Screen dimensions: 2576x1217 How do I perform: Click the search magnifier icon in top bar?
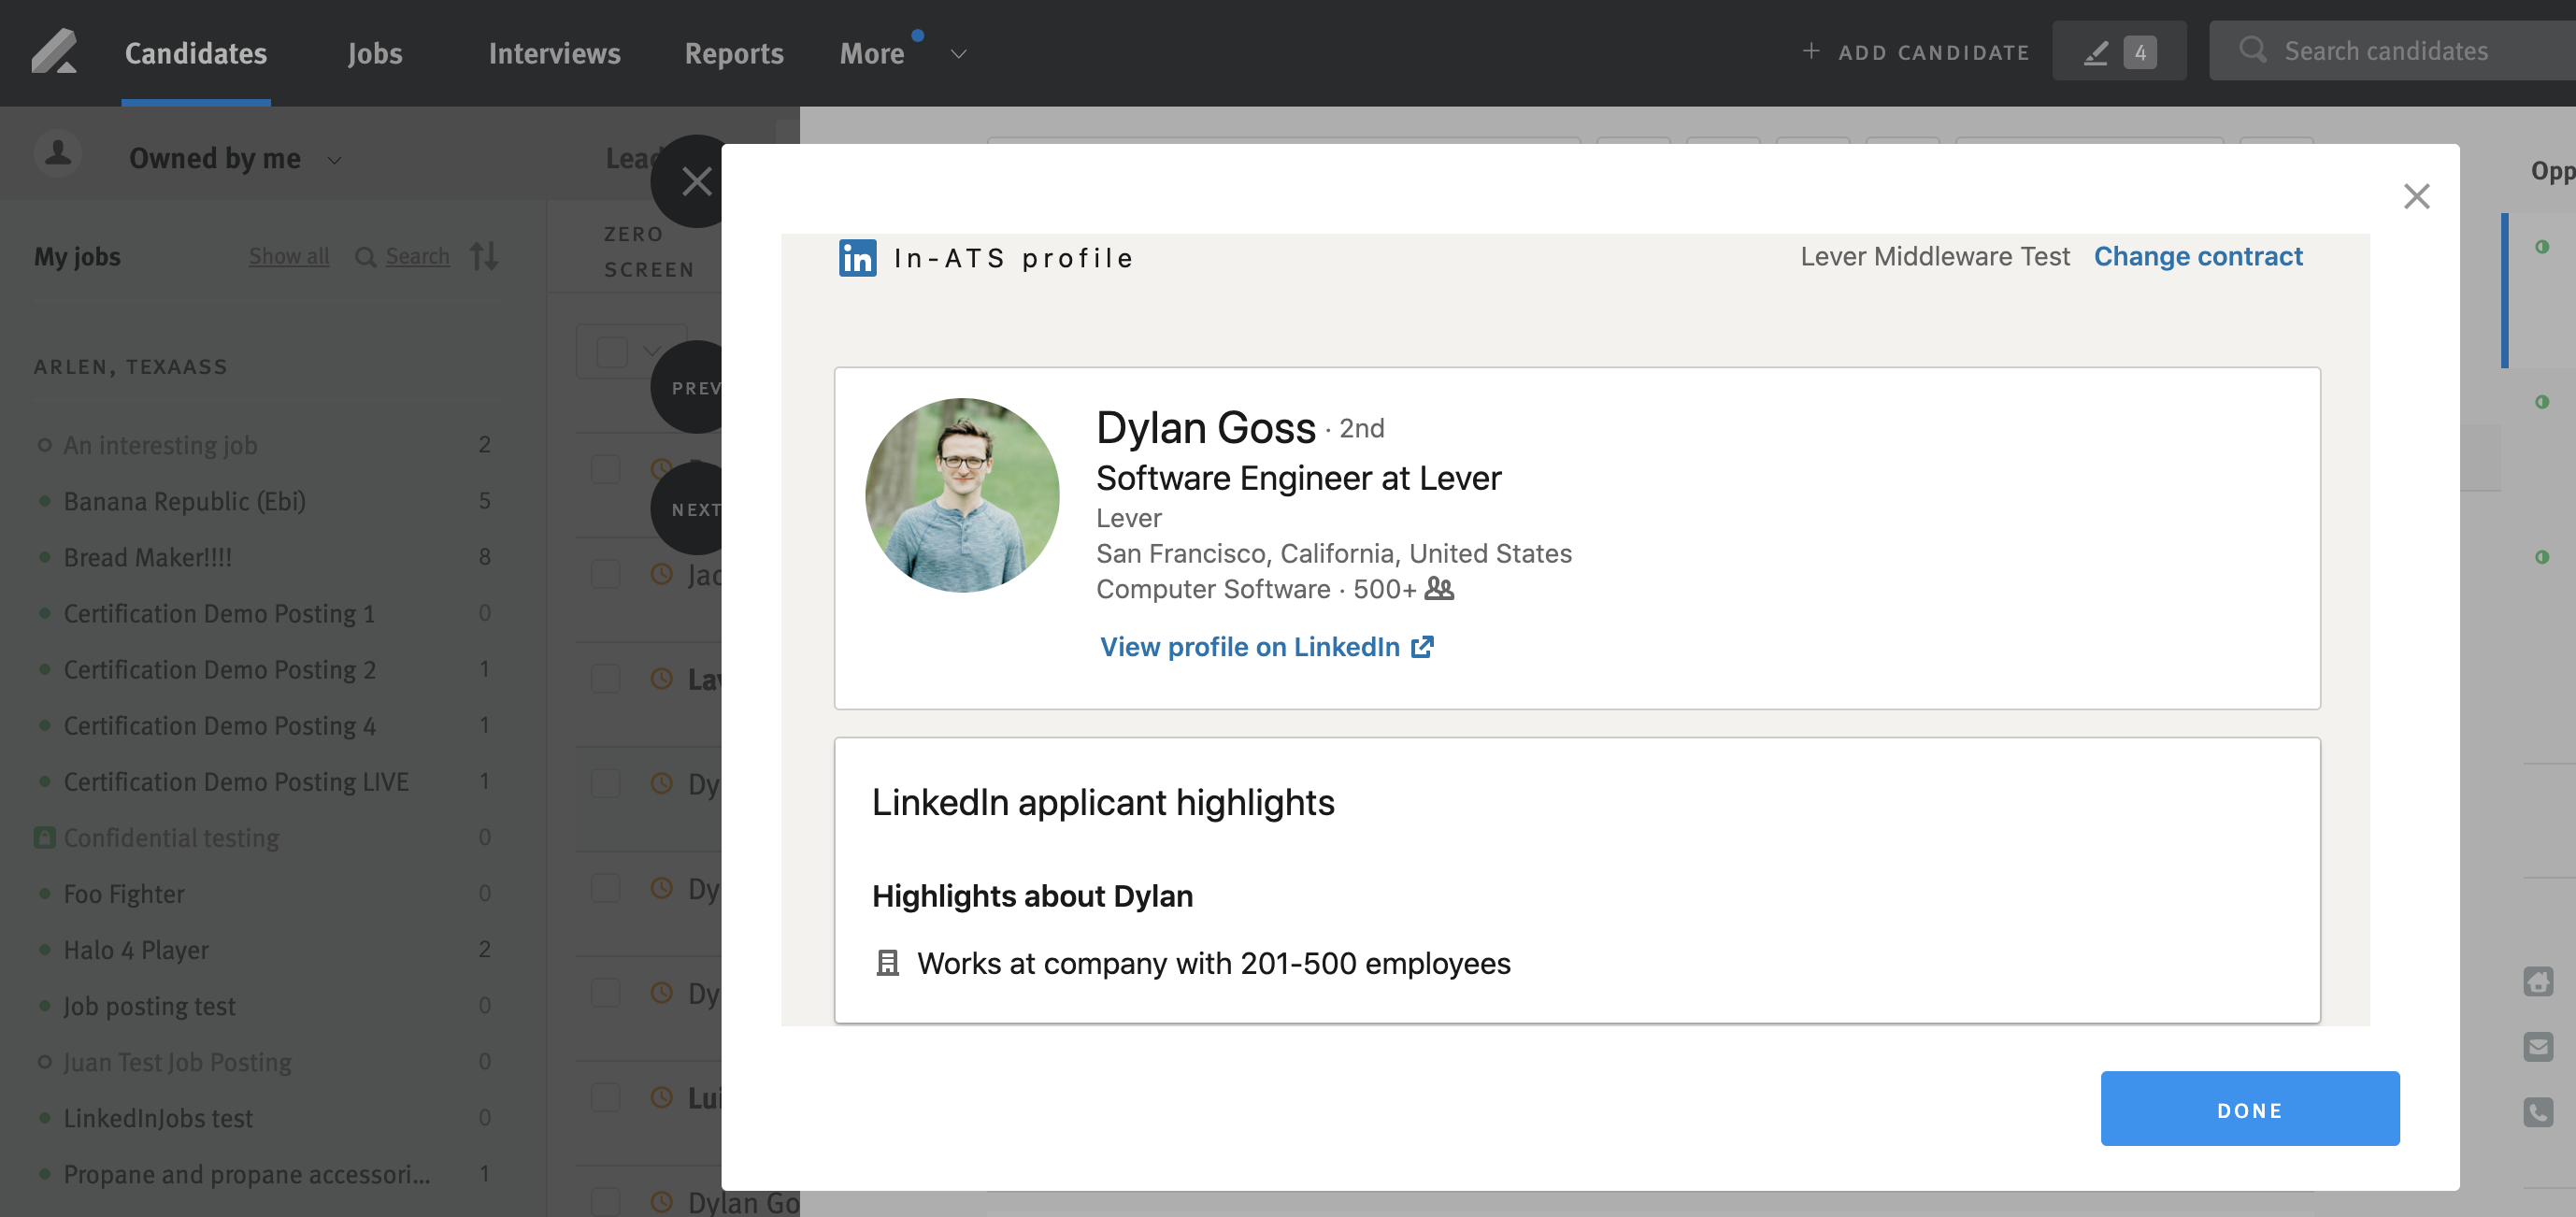tap(2252, 50)
